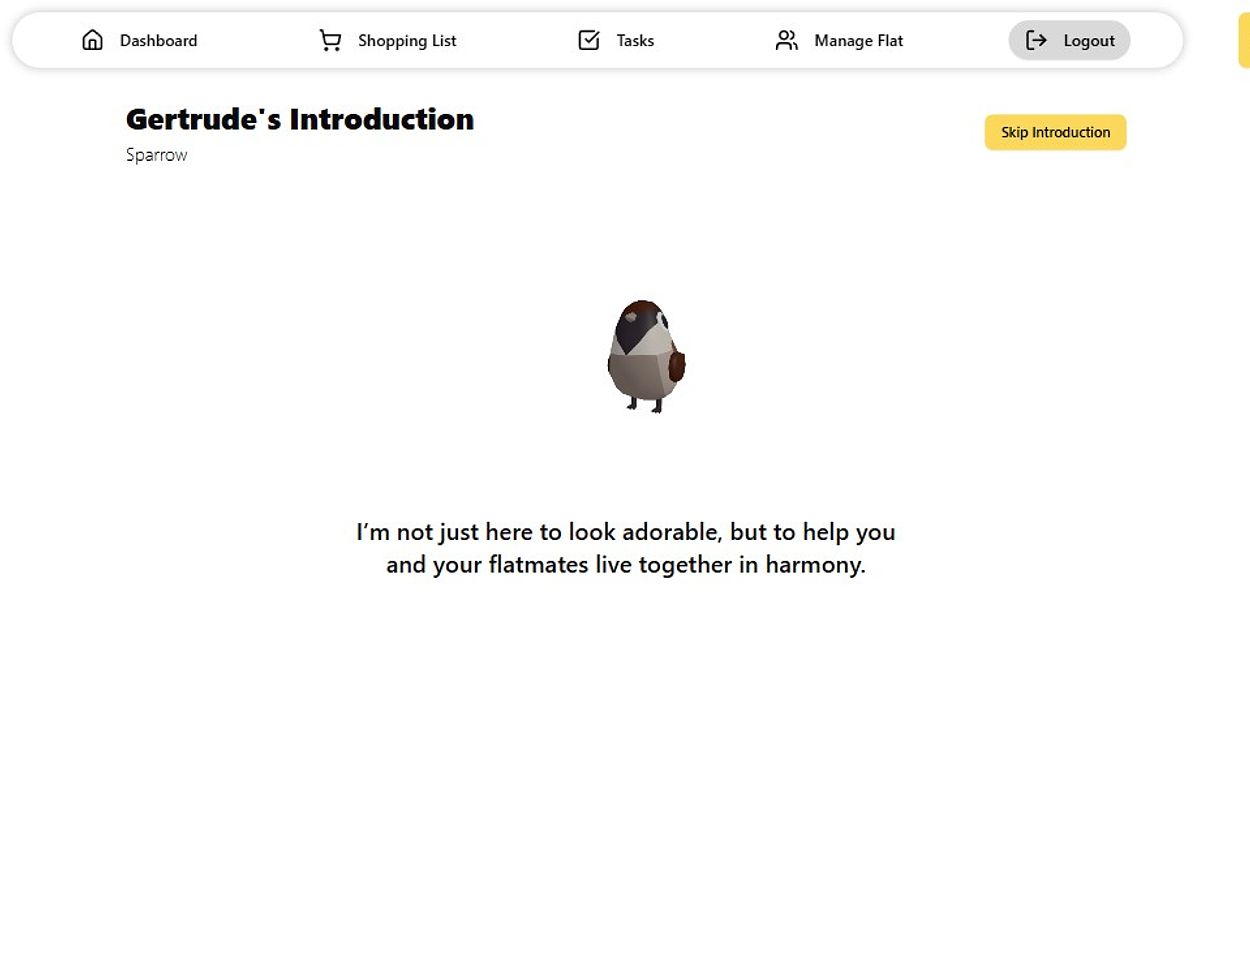This screenshot has height=980, width=1250.
Task: Select the Manage Flat text label
Action: click(858, 41)
